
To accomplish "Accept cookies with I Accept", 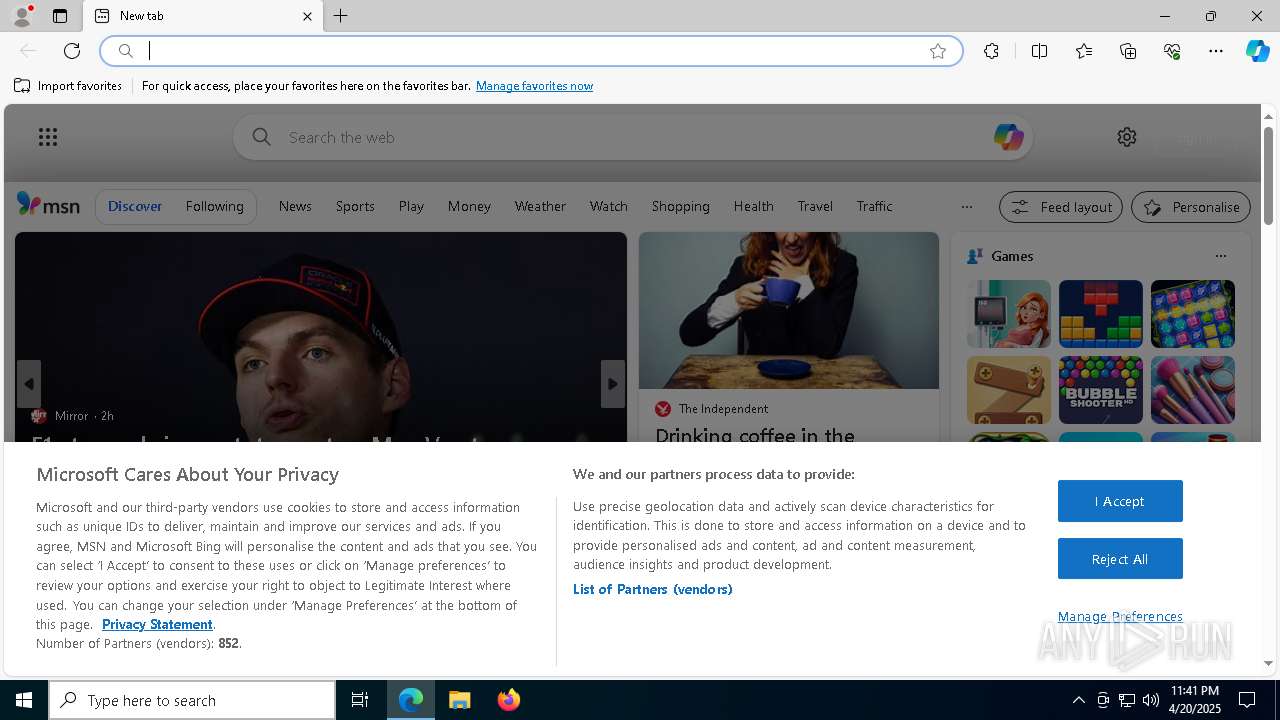I will point(1120,501).
